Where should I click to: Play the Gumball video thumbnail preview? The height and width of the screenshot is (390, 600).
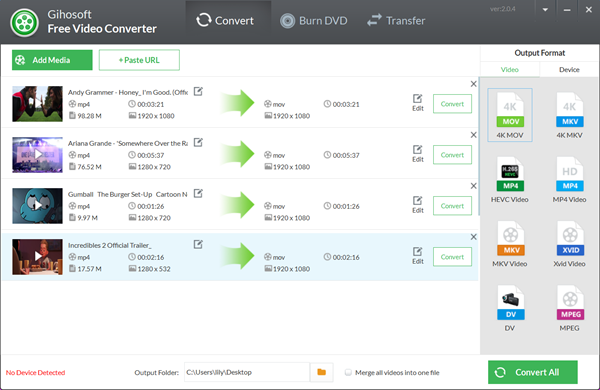click(x=38, y=206)
